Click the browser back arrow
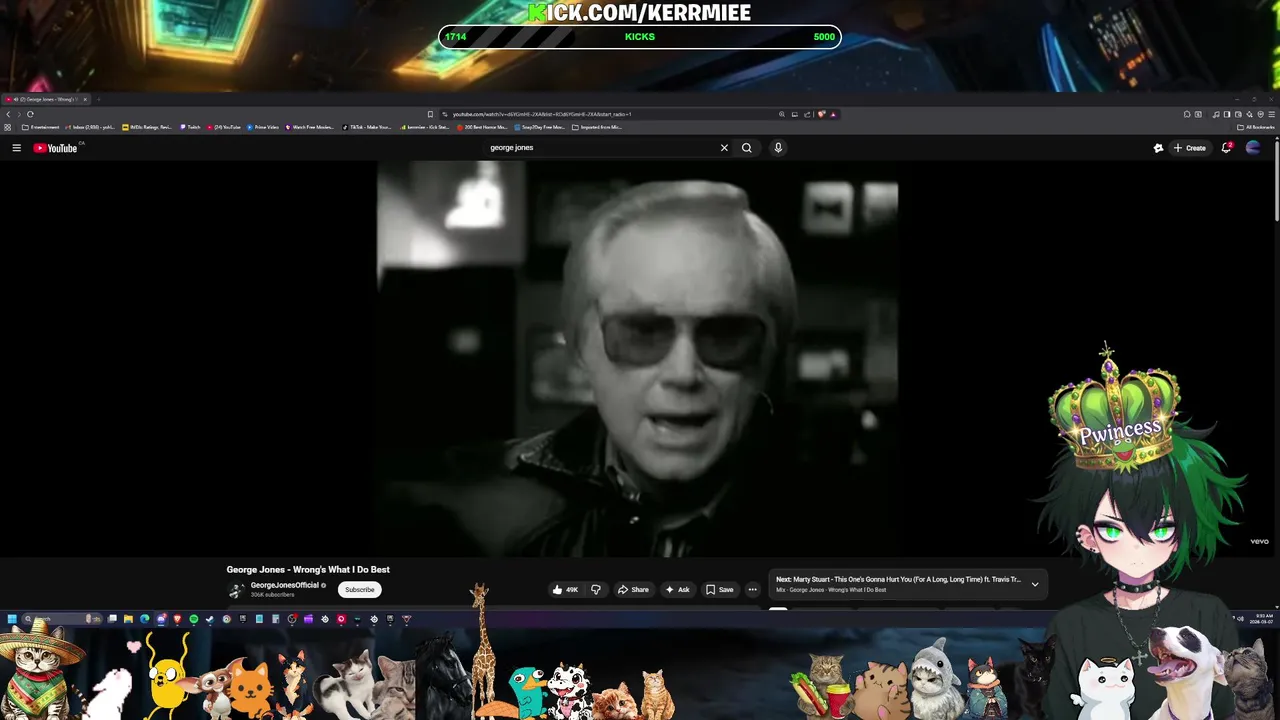1280x720 pixels. coord(8,114)
